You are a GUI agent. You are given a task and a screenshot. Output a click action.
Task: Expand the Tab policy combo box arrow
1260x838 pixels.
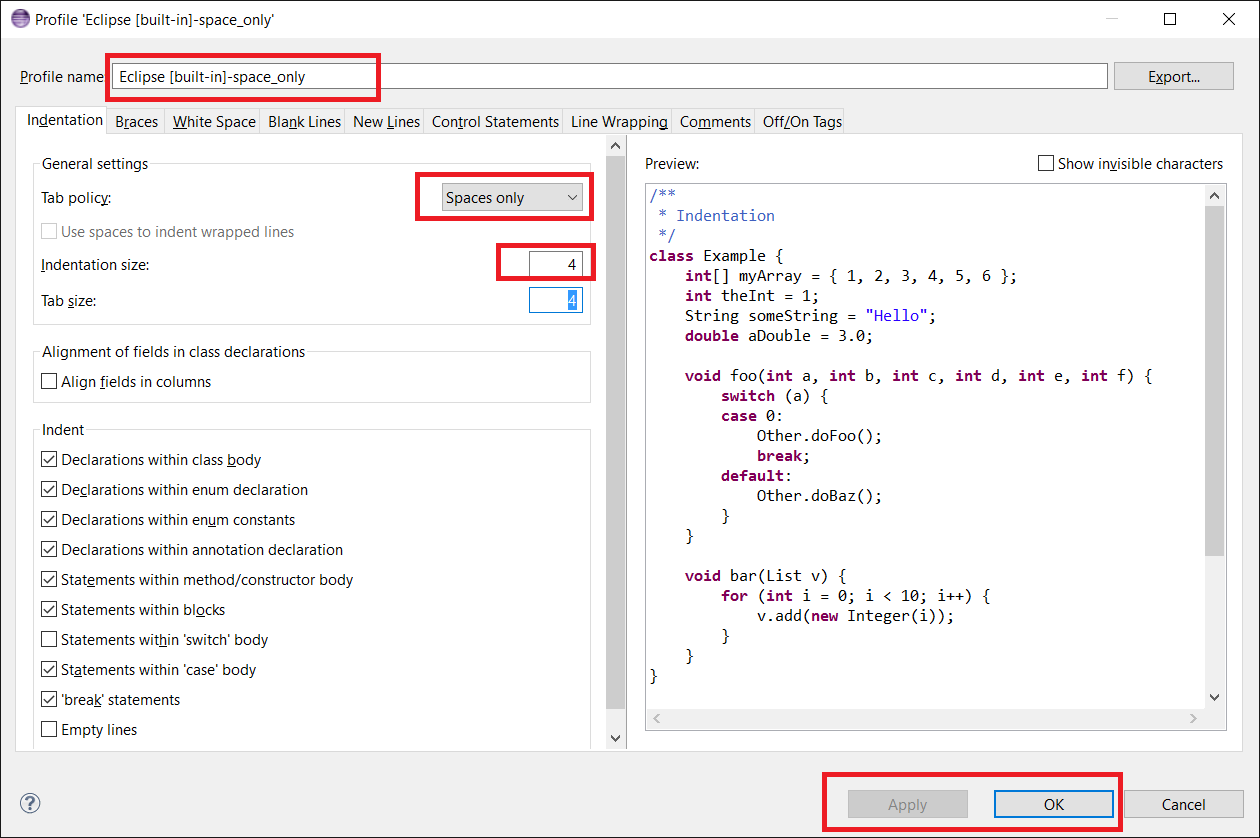[x=572, y=196]
